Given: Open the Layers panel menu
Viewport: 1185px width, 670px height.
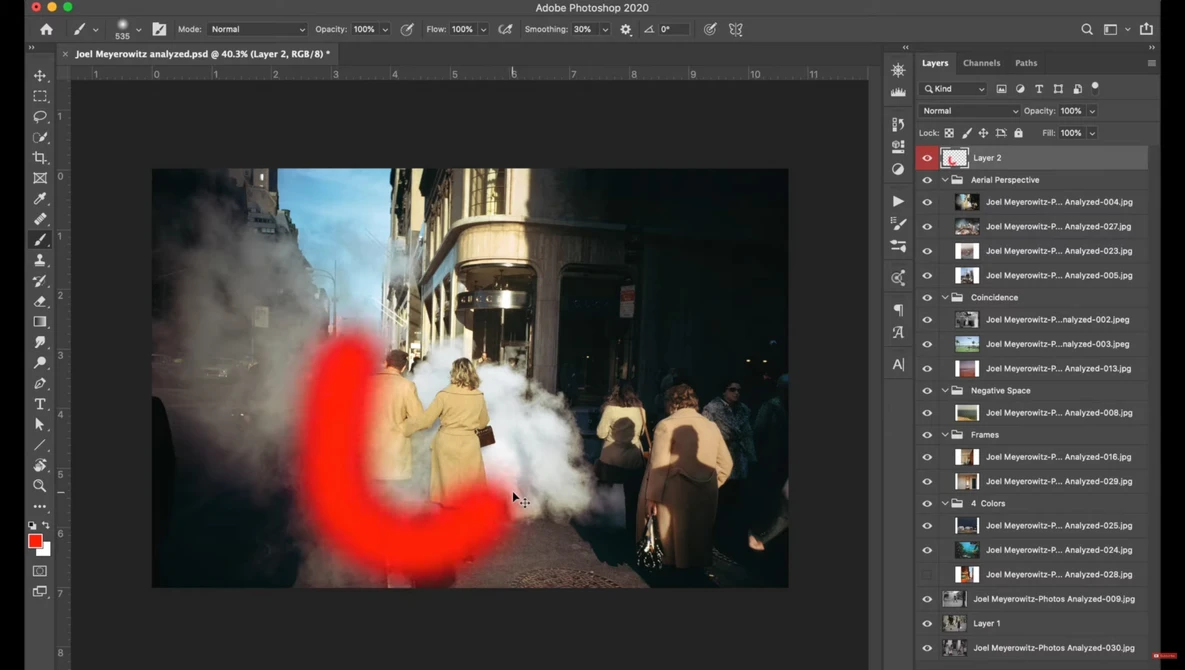Looking at the screenshot, I should (1151, 63).
